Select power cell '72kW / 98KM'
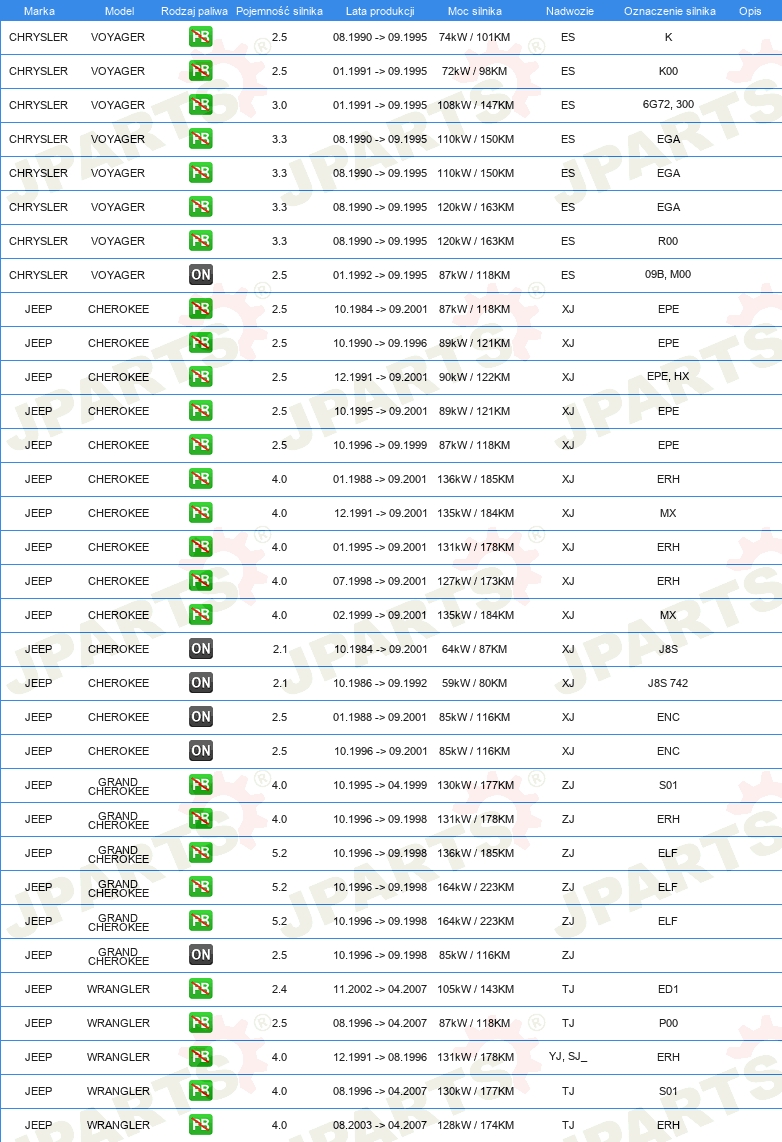782x1142 pixels. click(x=475, y=71)
